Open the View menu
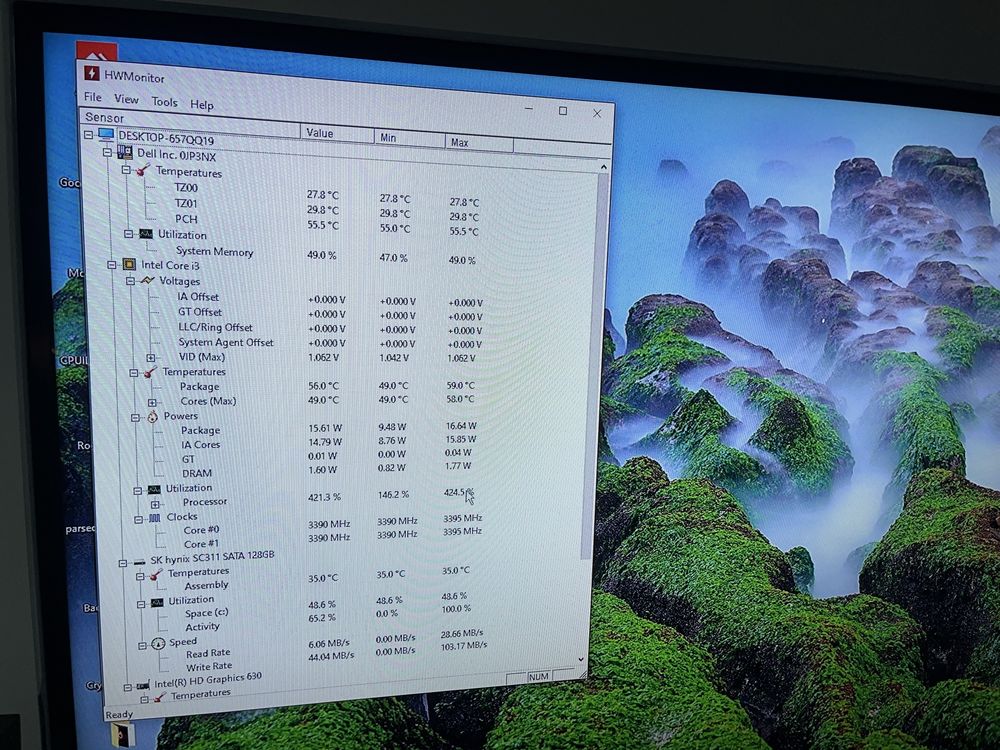Screen dimensions: 1000x750 tap(126, 99)
